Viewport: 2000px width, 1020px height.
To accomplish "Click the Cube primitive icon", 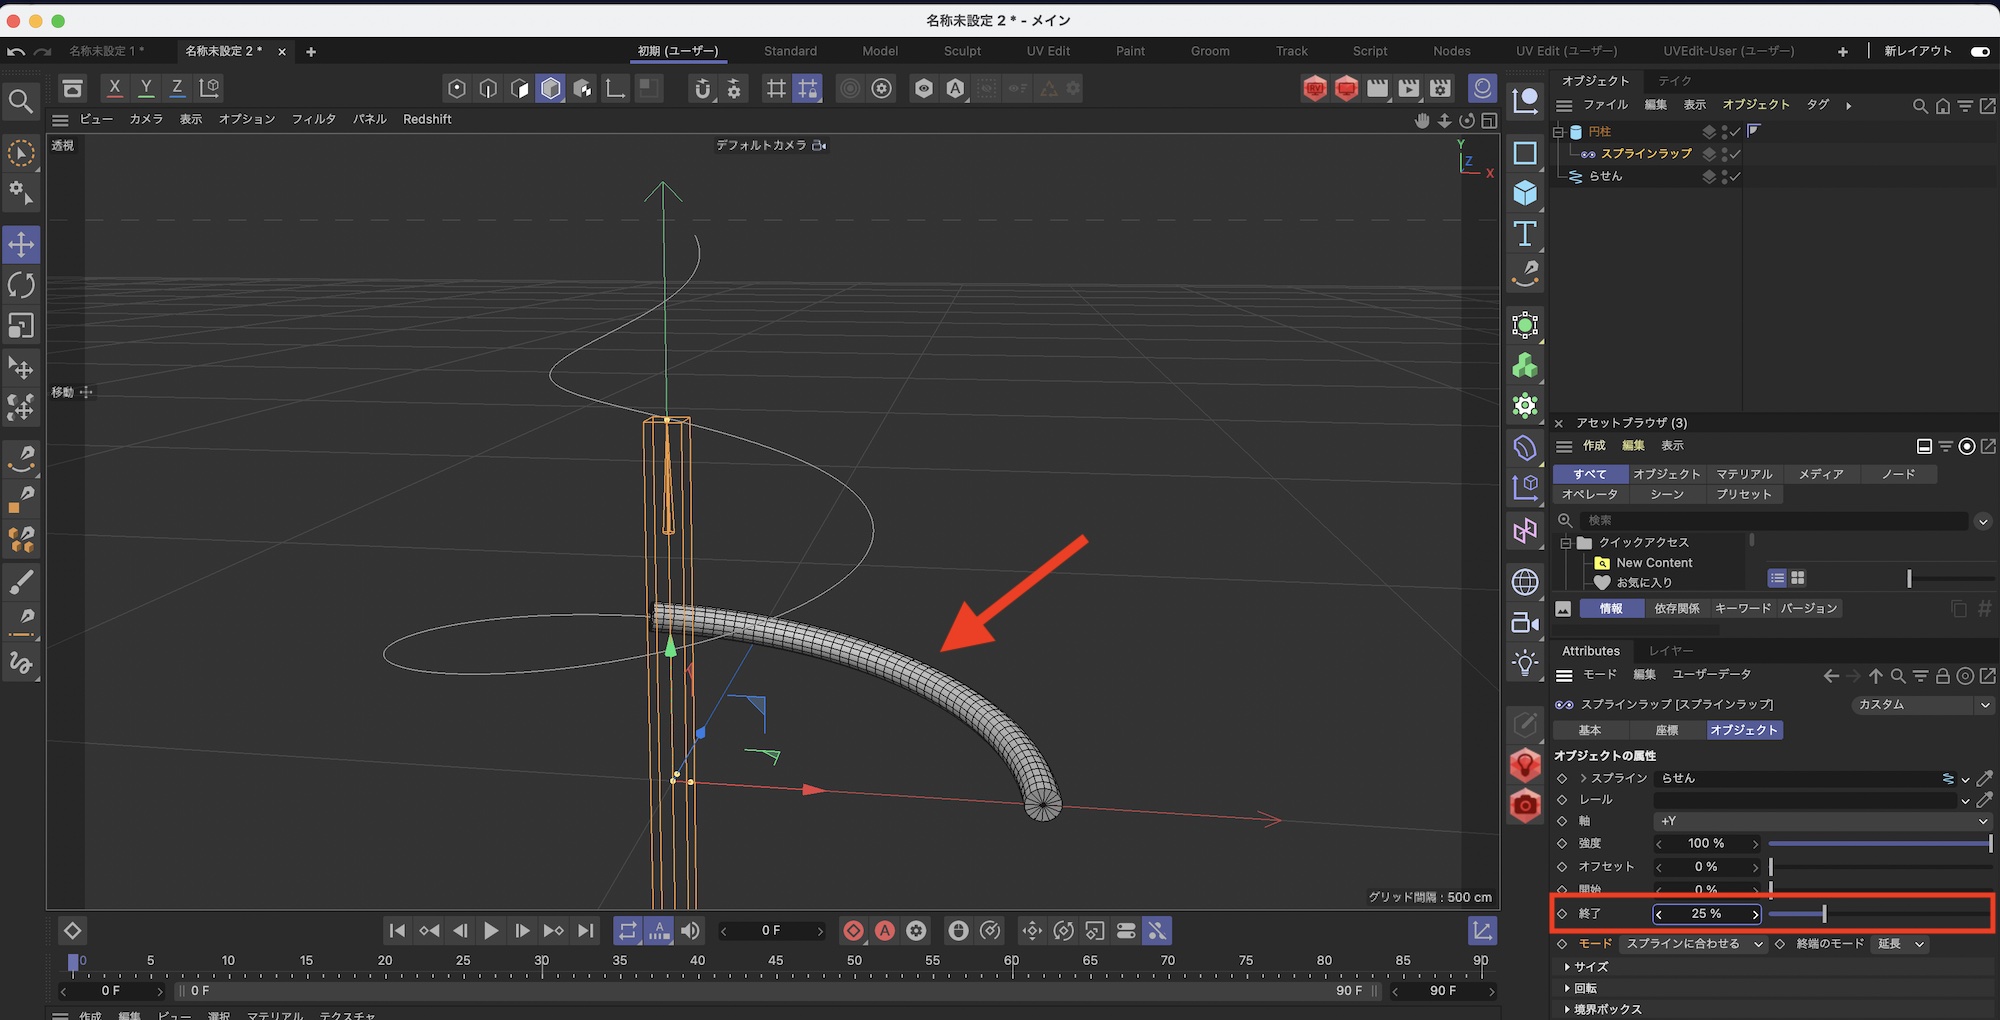I will pos(1525,193).
